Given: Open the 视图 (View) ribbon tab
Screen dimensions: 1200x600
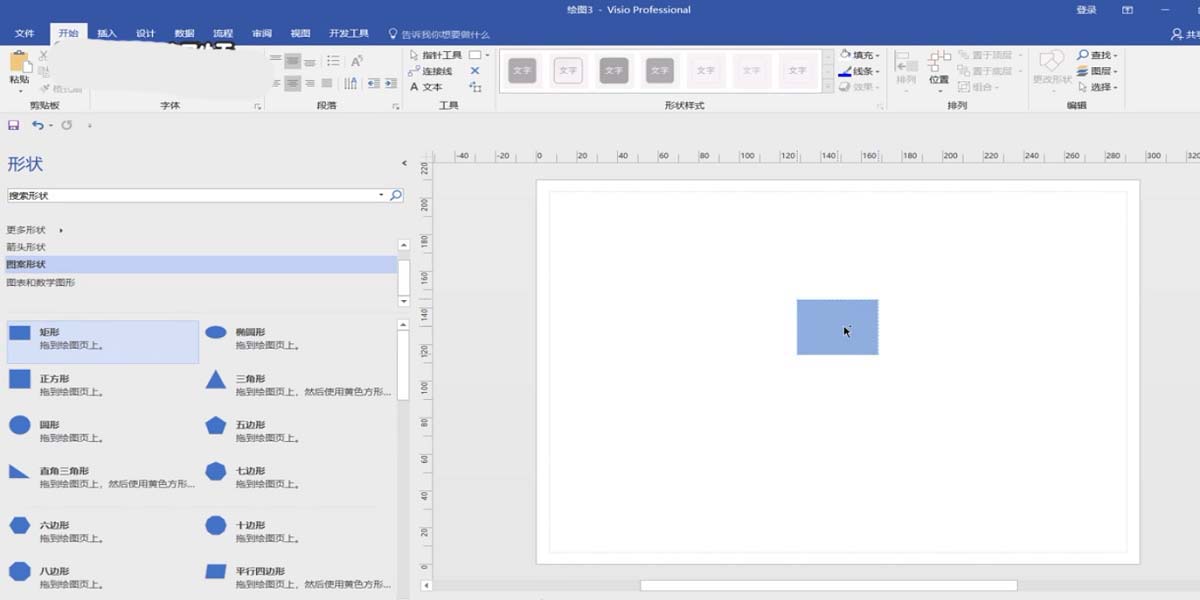Looking at the screenshot, I should point(299,32).
